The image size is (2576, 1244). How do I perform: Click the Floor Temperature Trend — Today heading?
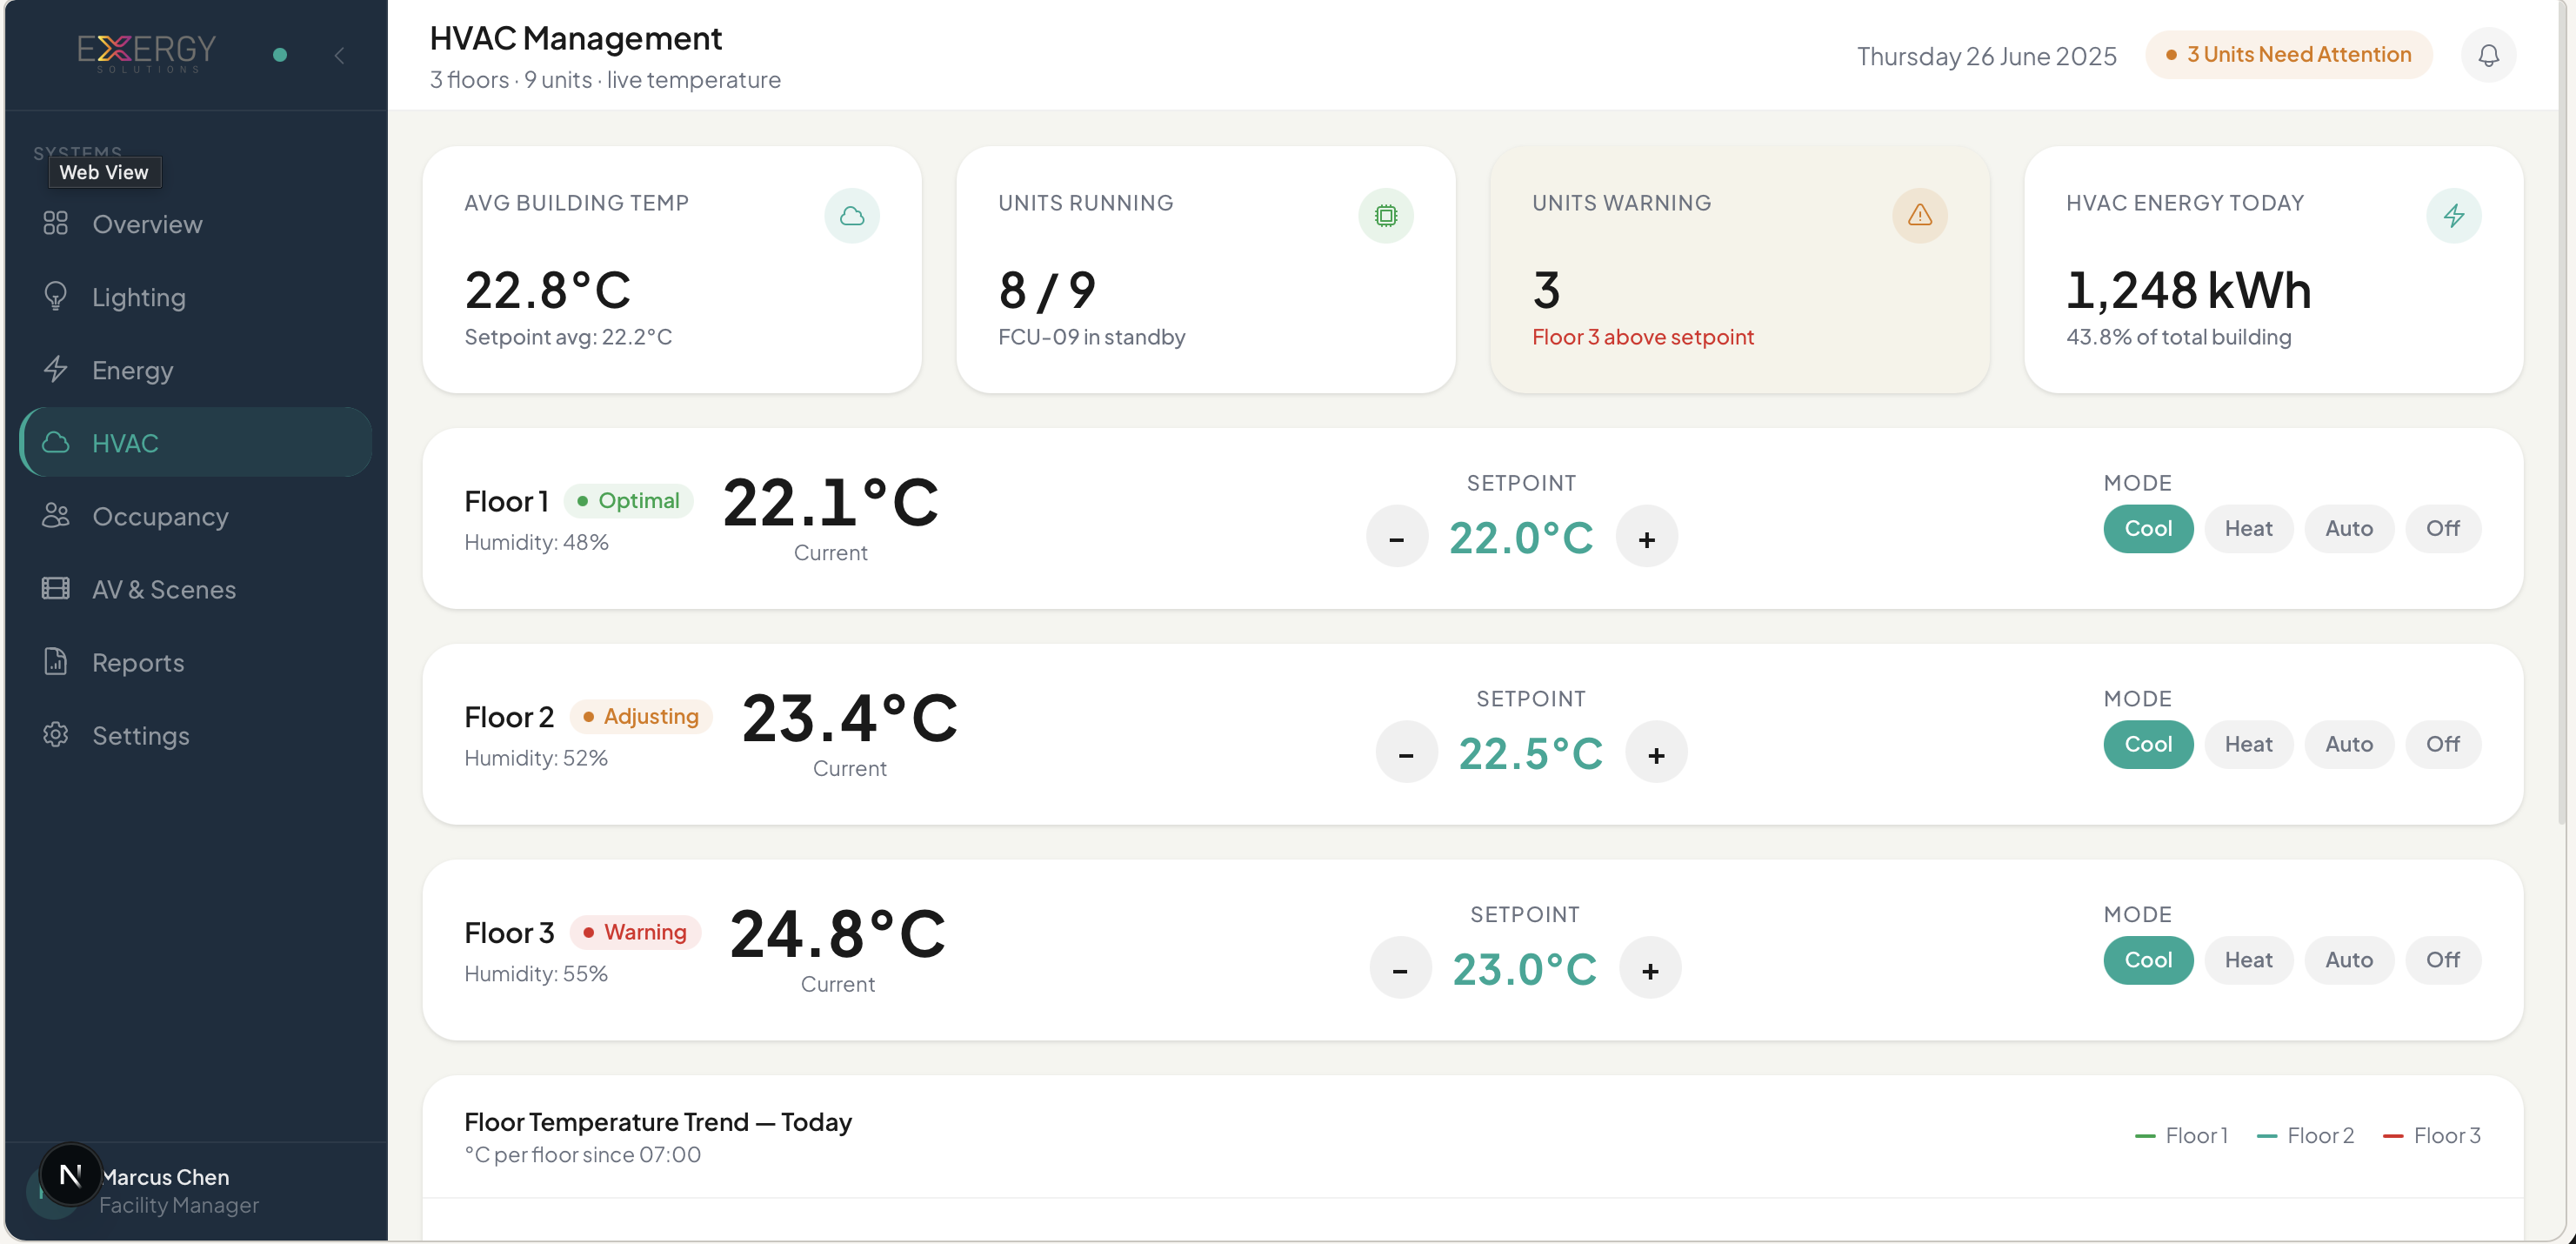click(658, 1122)
